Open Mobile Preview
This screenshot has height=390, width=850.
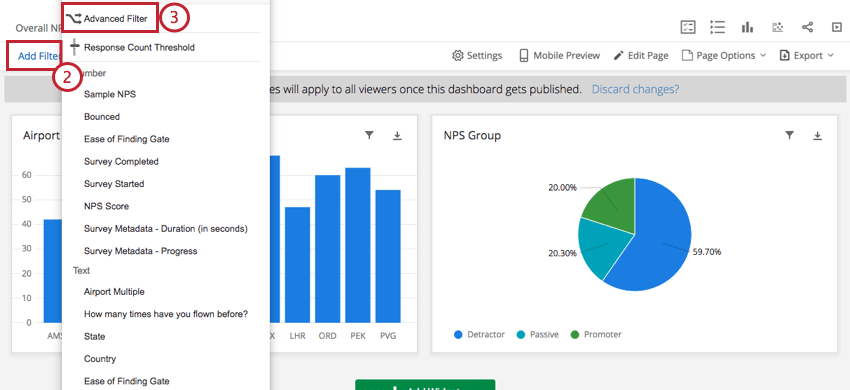point(559,55)
